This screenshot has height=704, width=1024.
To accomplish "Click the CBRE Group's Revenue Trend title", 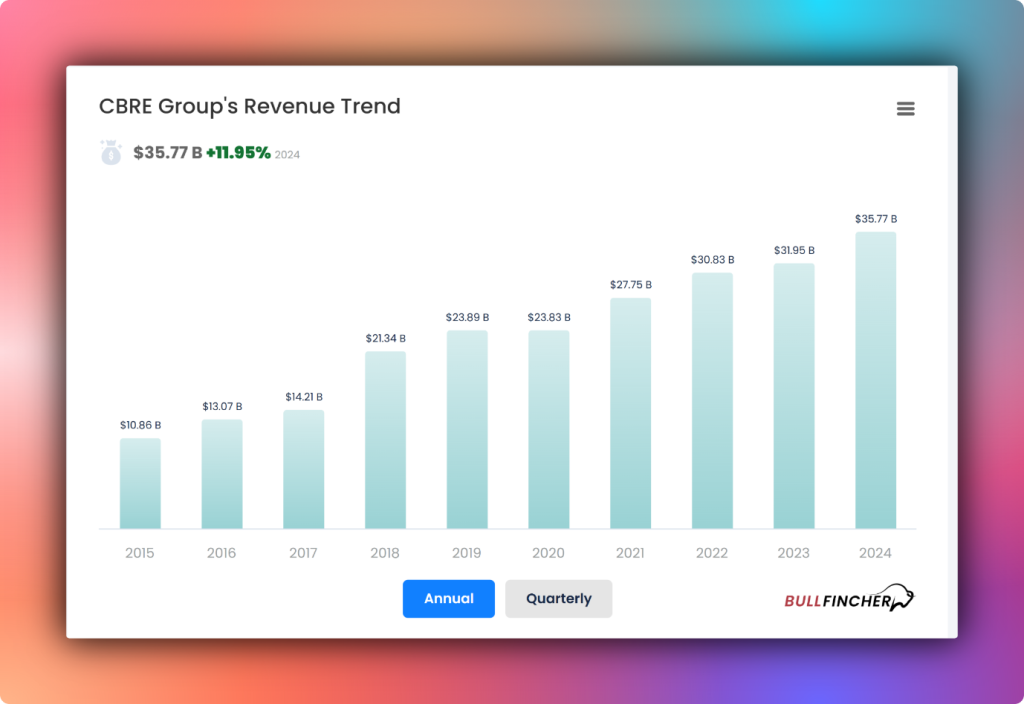I will (x=249, y=106).
